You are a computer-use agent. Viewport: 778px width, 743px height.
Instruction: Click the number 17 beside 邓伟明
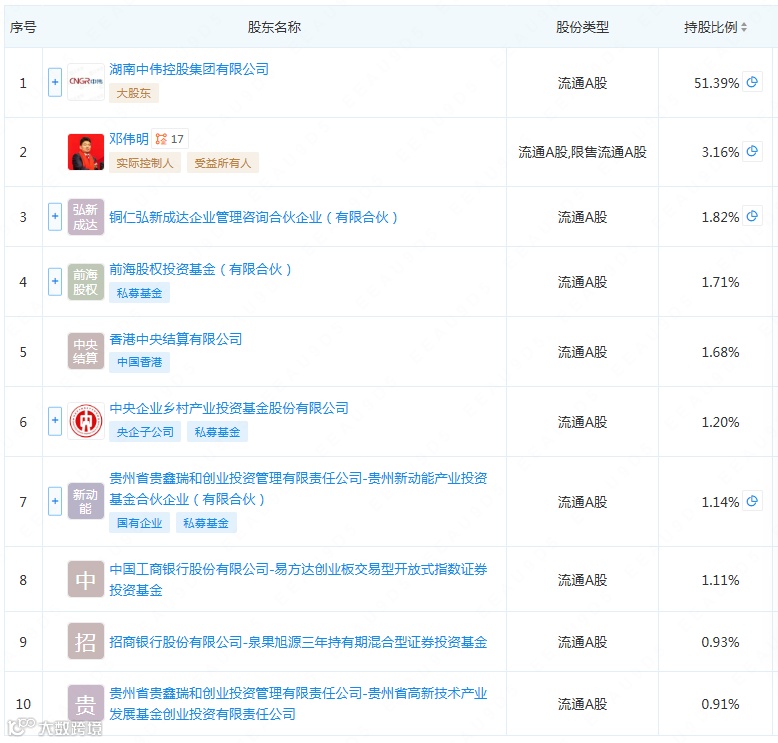click(x=177, y=139)
